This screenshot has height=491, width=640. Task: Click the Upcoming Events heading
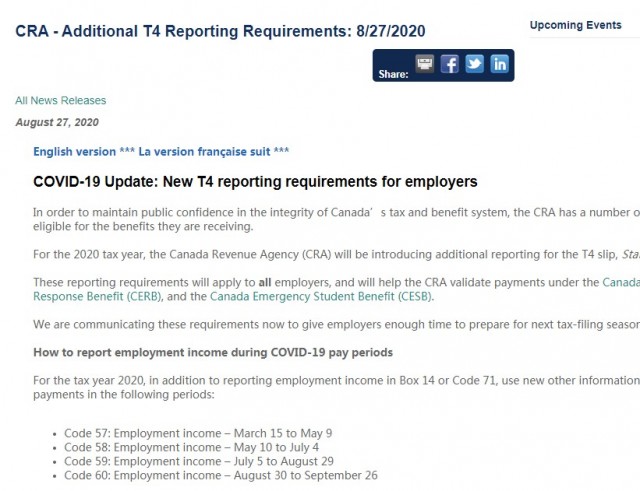[576, 25]
